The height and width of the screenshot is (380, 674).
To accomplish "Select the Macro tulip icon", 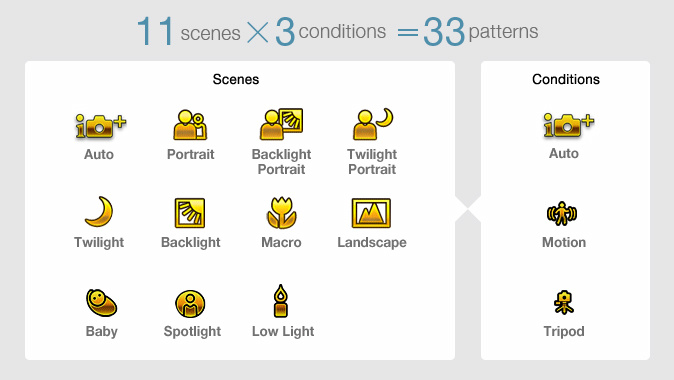I will [x=281, y=212].
